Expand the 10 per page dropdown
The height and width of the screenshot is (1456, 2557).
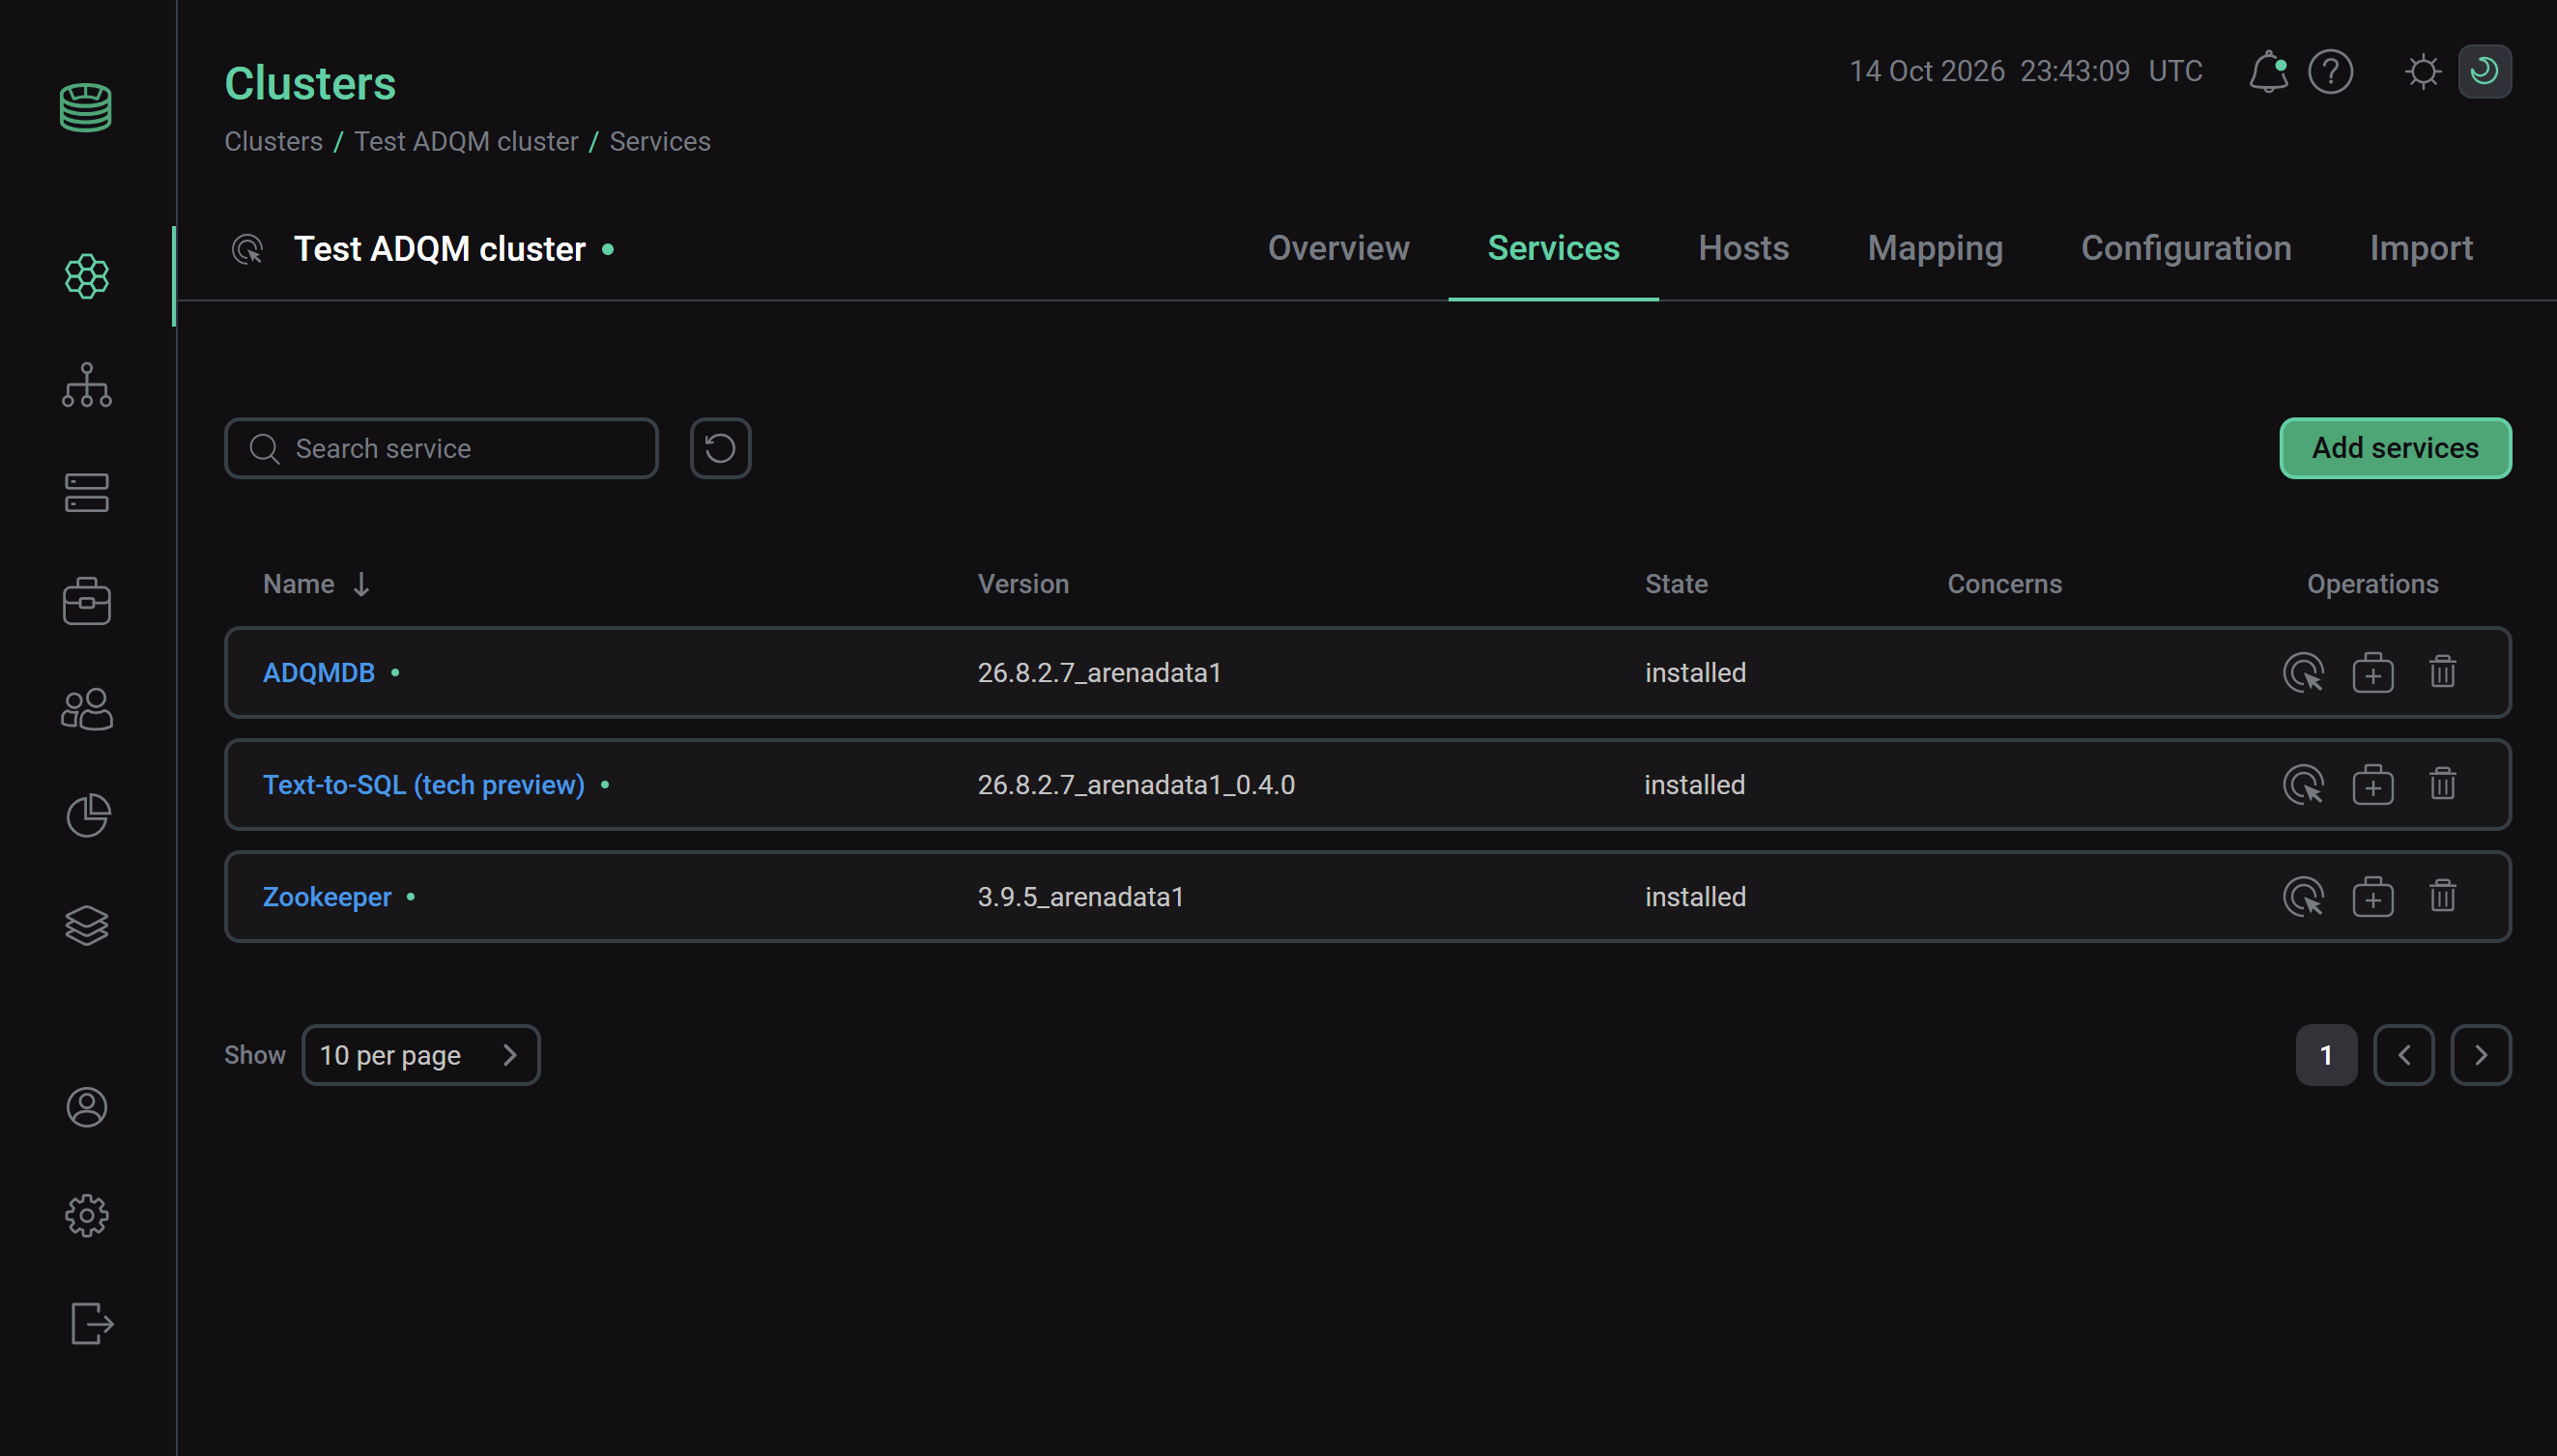coord(420,1055)
